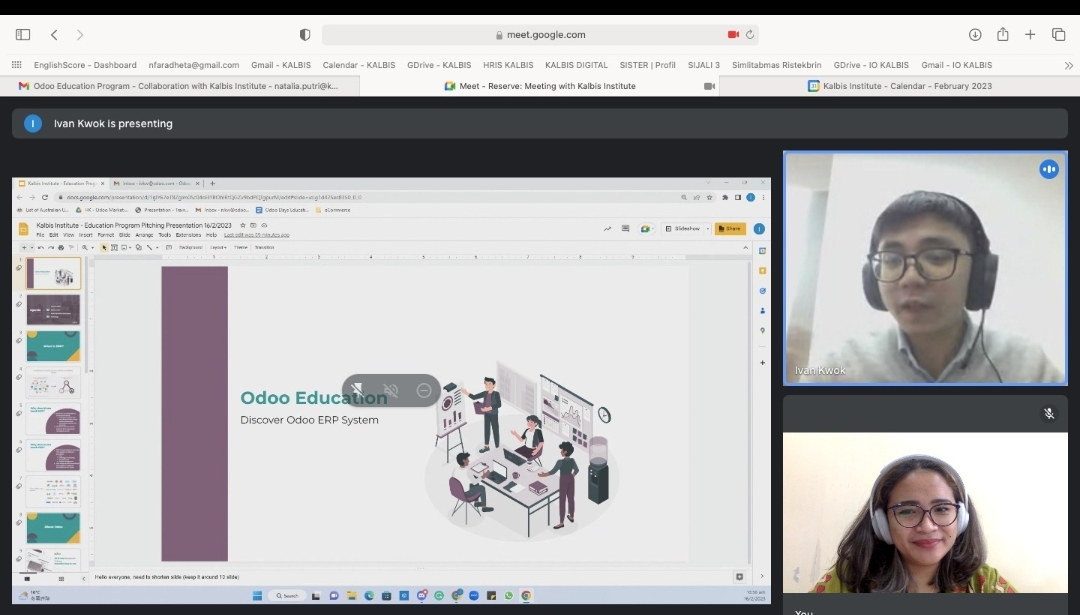Toggle the unpin icon on presentation overlay

pos(357,390)
